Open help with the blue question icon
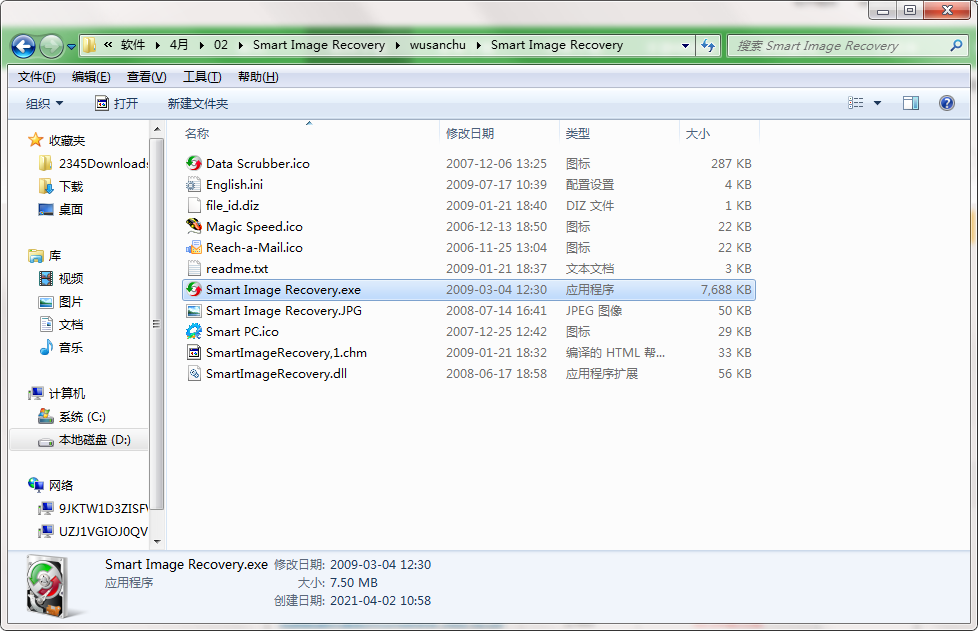 (x=946, y=103)
